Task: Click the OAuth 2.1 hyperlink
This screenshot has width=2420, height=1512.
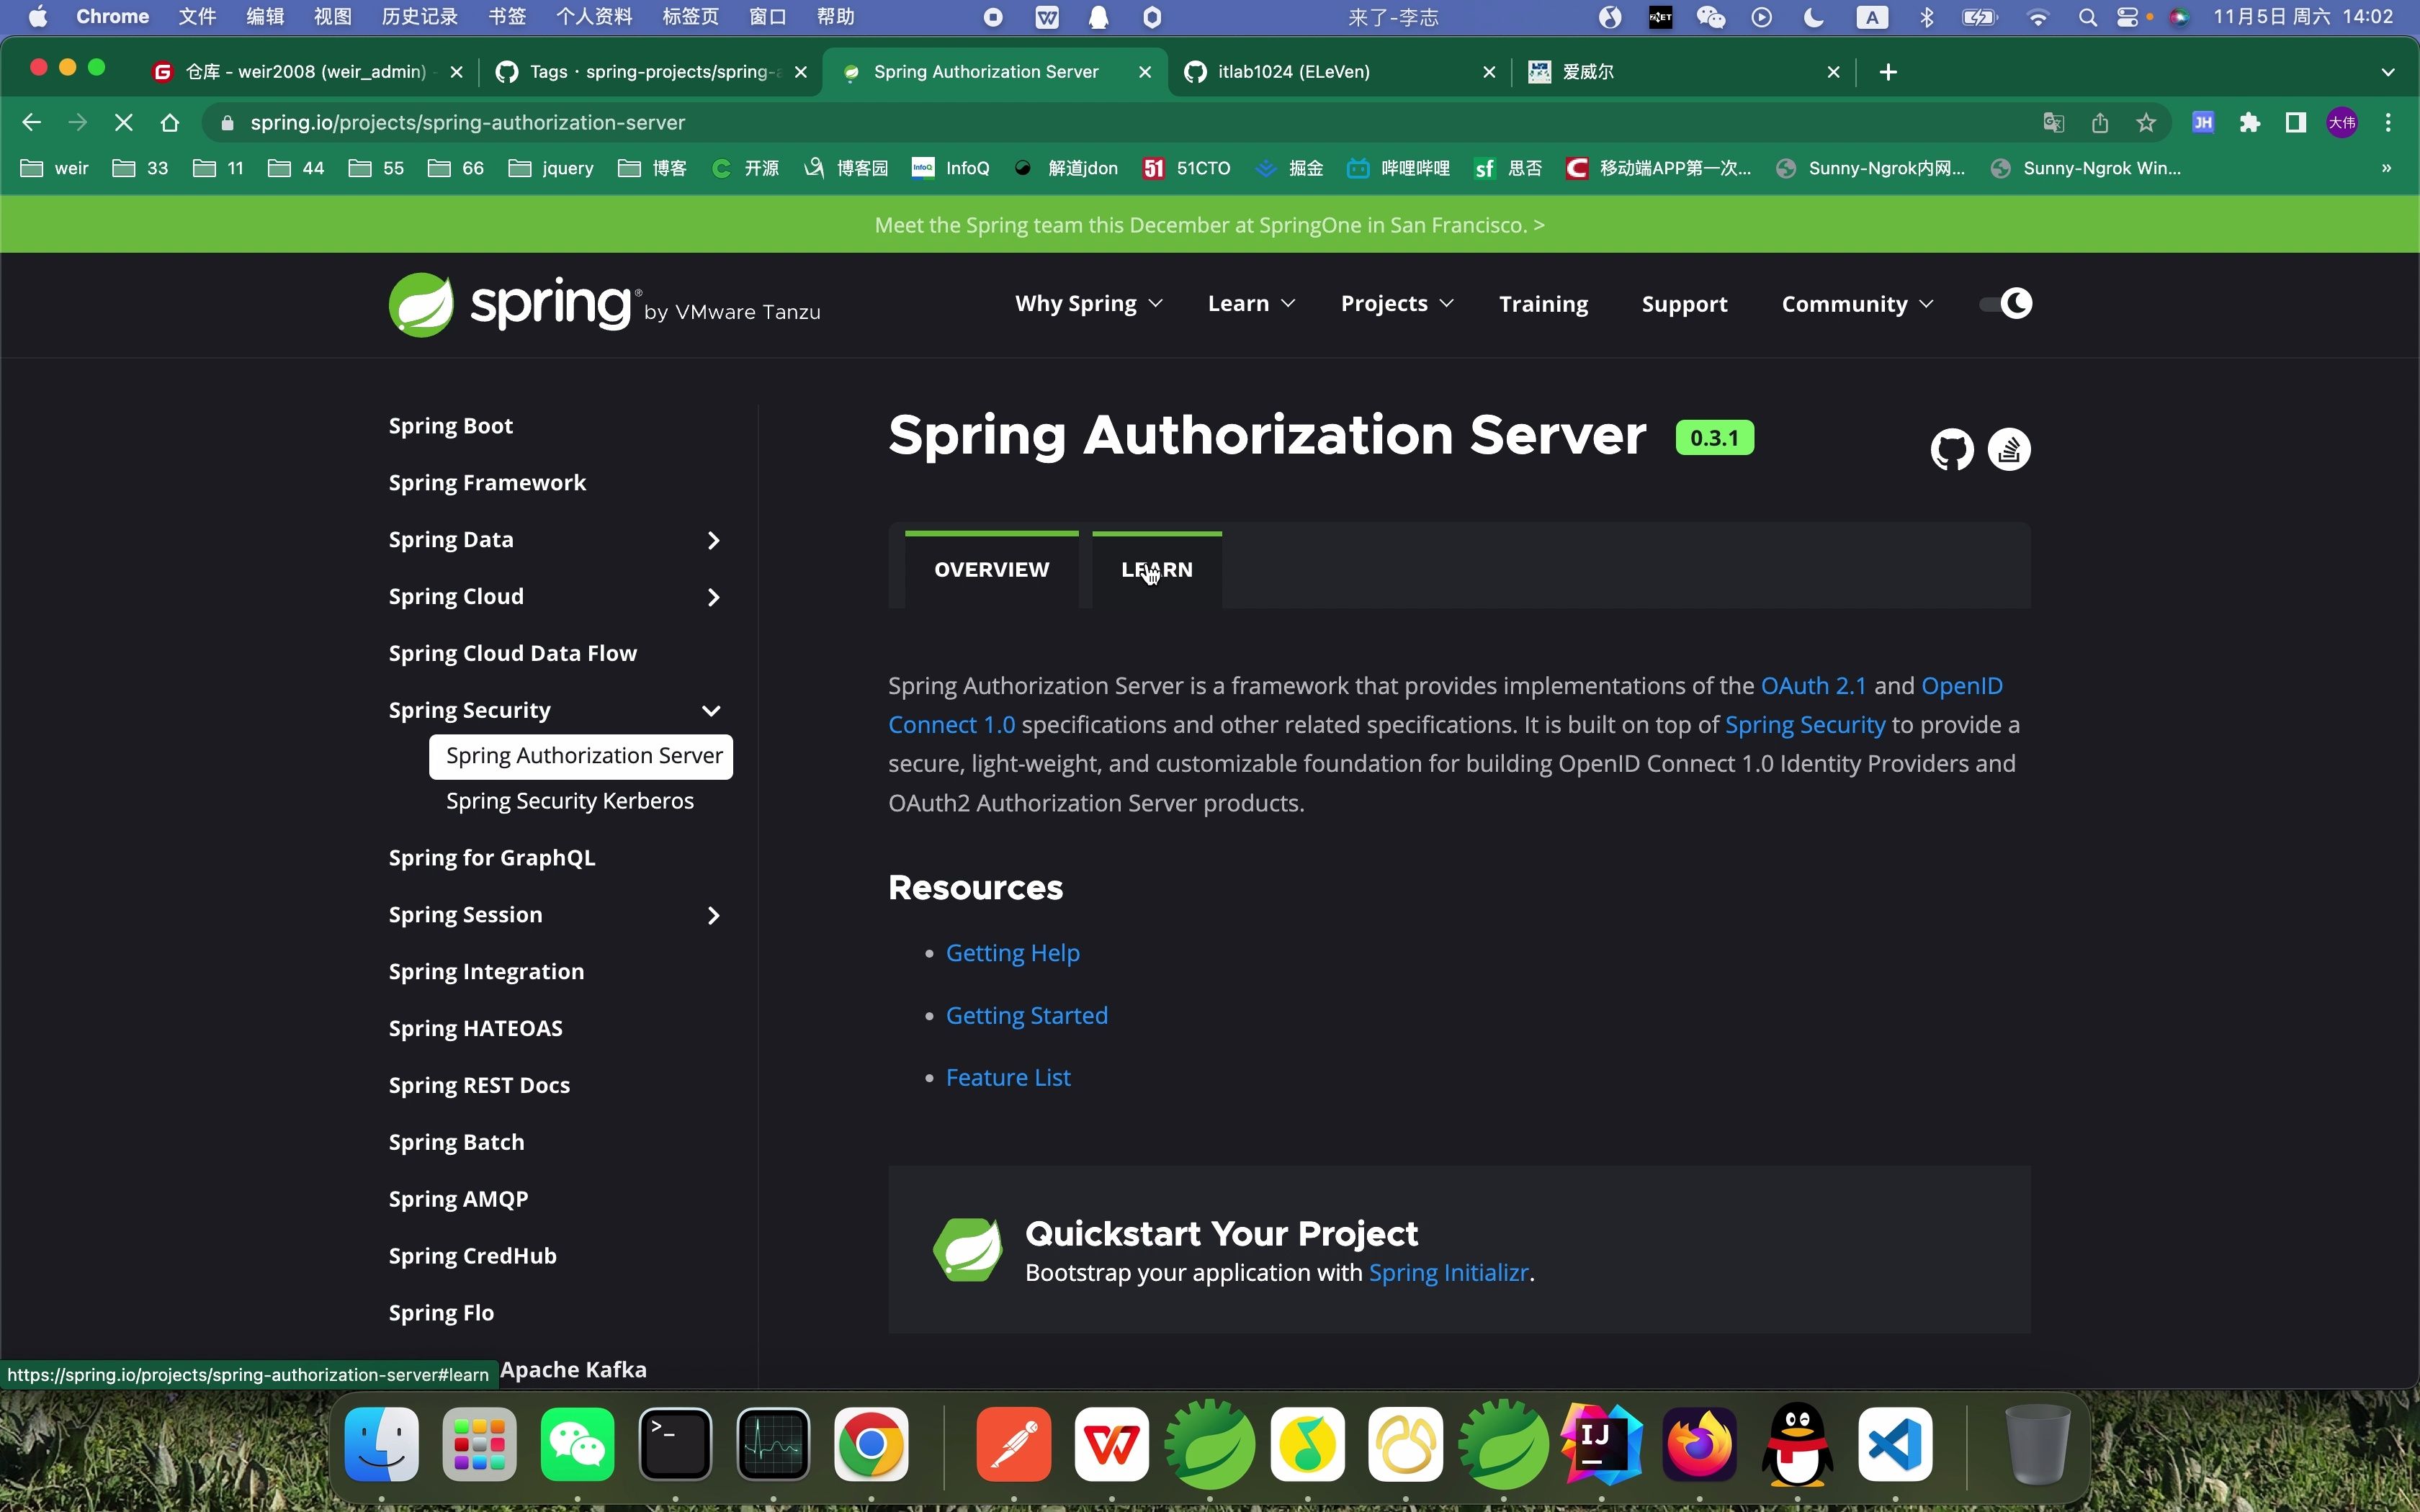Action: [1814, 685]
